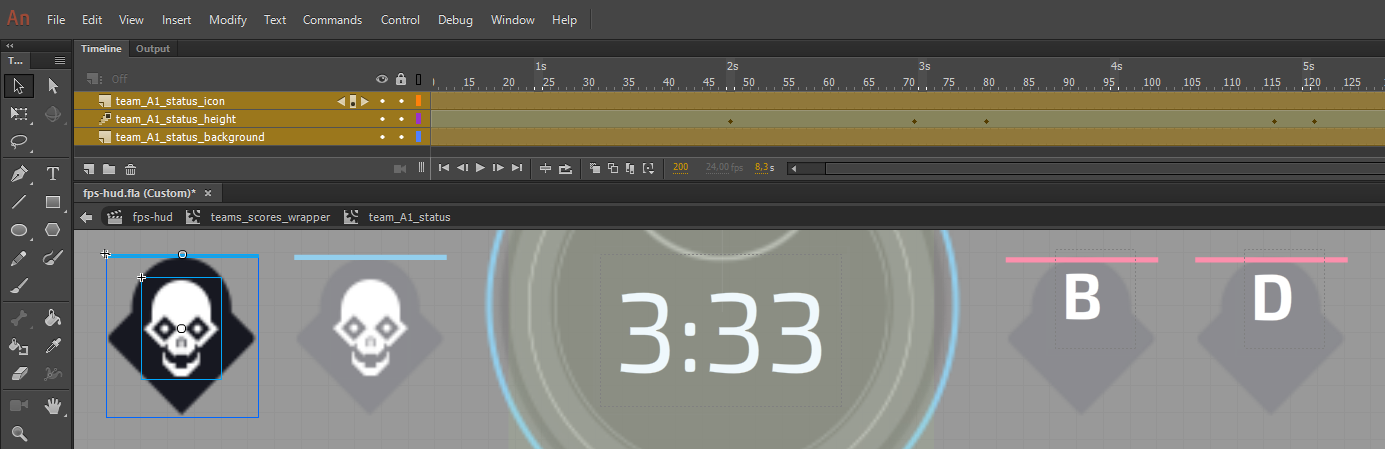Image resolution: width=1385 pixels, height=449 pixels.
Task: Delete layer with trash icon
Action: point(130,169)
